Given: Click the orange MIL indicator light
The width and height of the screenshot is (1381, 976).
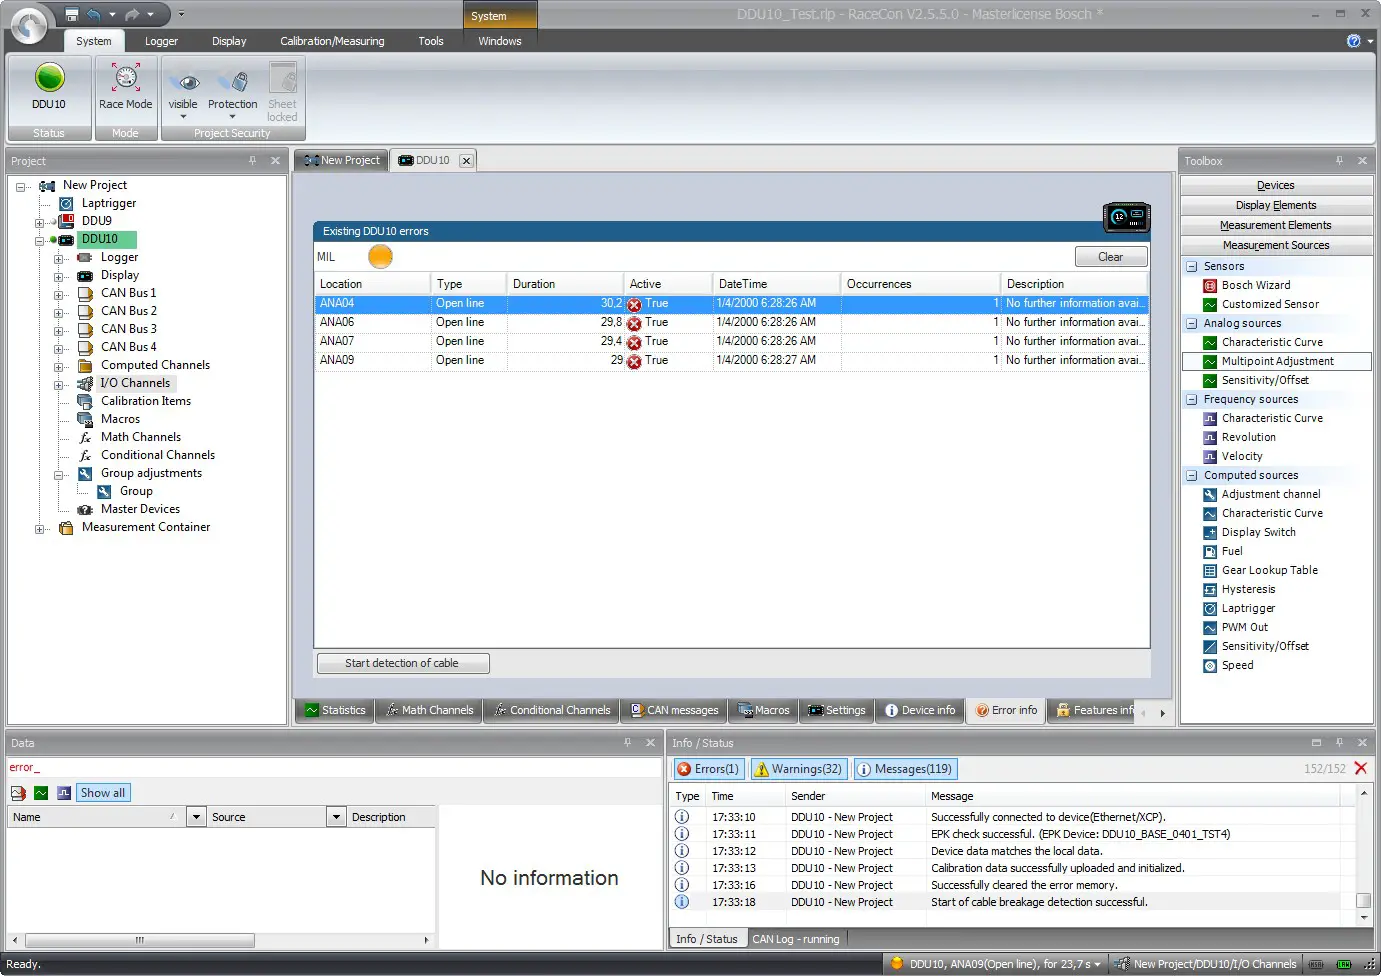Looking at the screenshot, I should (380, 257).
